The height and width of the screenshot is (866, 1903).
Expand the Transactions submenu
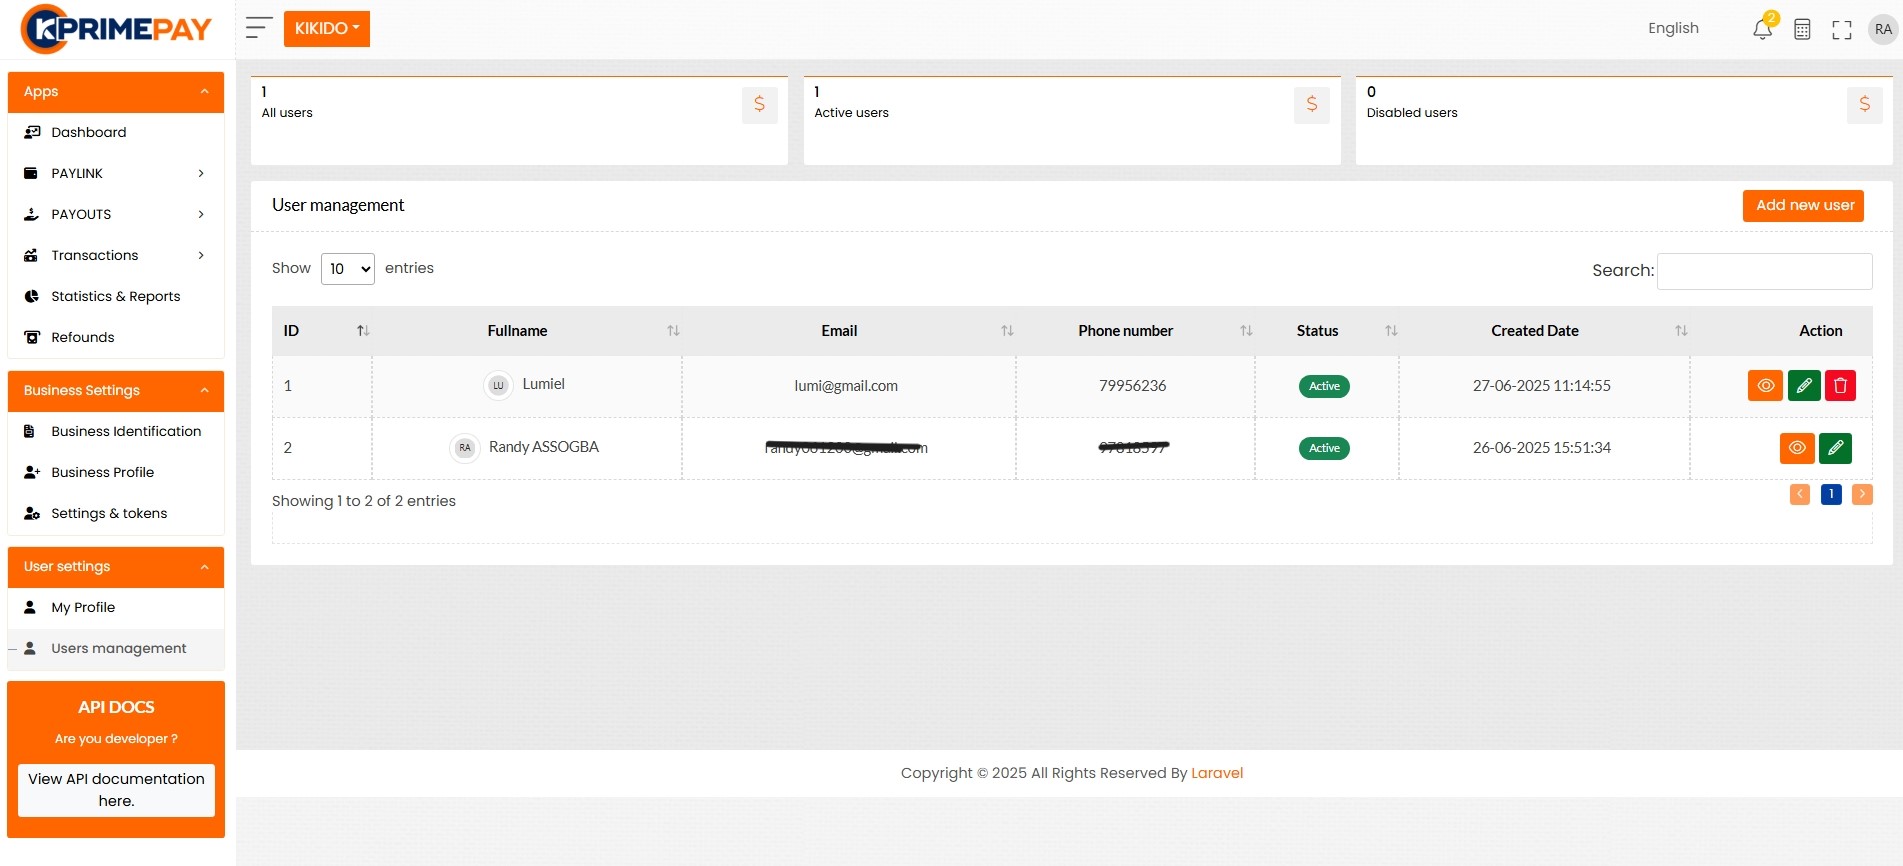tap(116, 255)
